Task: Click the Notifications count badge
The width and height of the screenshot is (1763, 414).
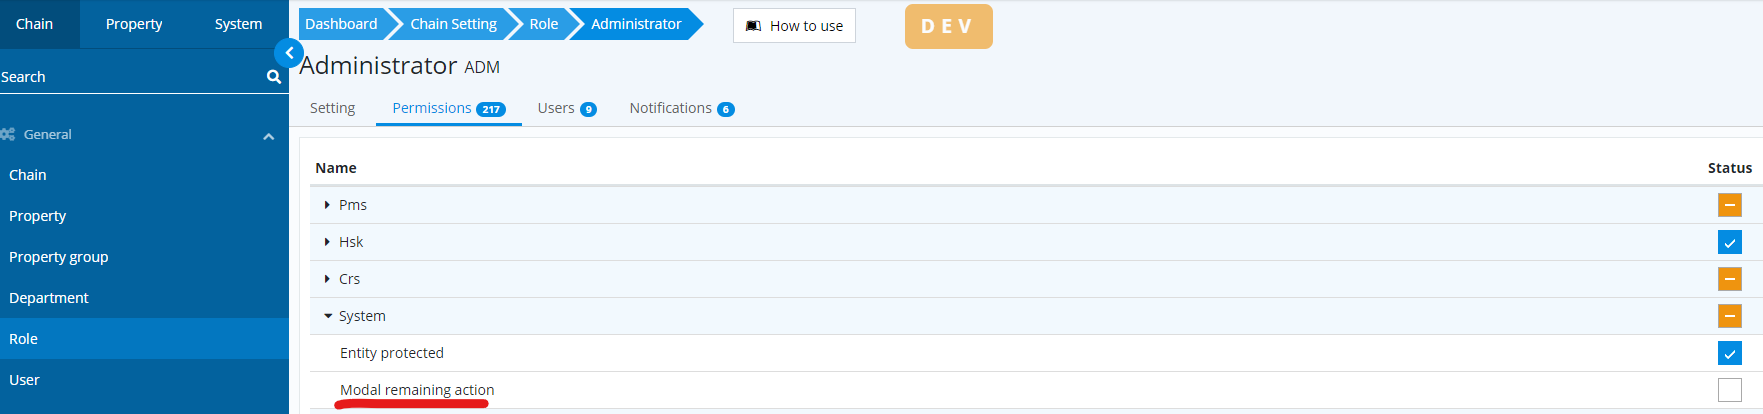Action: pos(726,110)
